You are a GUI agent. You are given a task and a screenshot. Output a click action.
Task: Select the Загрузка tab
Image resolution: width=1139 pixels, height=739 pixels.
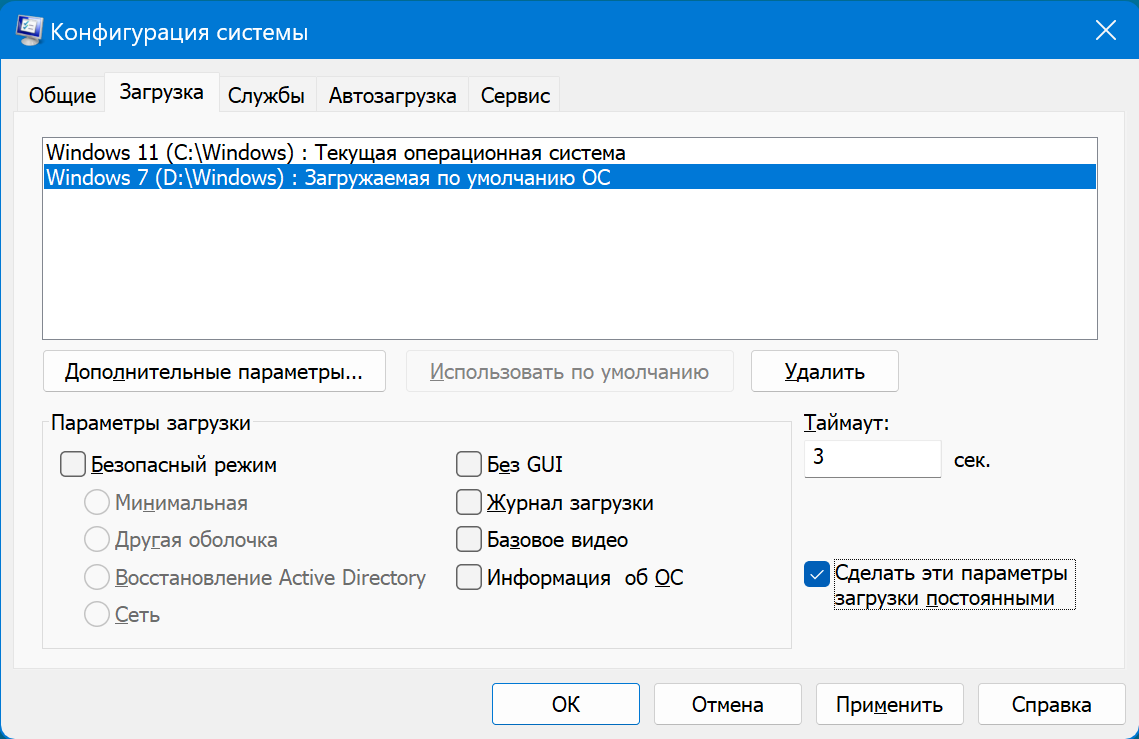tap(161, 92)
